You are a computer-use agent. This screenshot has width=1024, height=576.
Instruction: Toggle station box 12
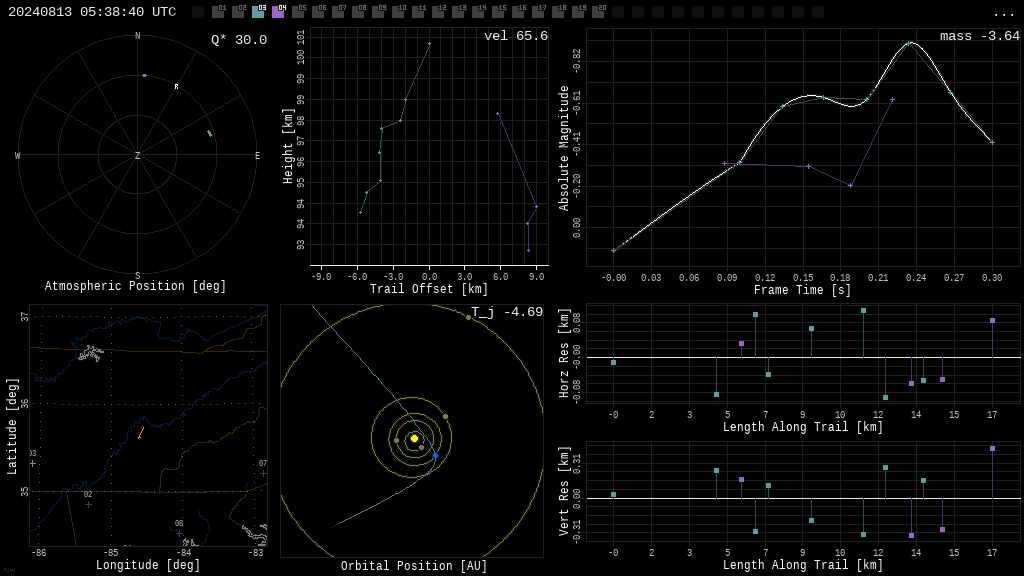[438, 11]
